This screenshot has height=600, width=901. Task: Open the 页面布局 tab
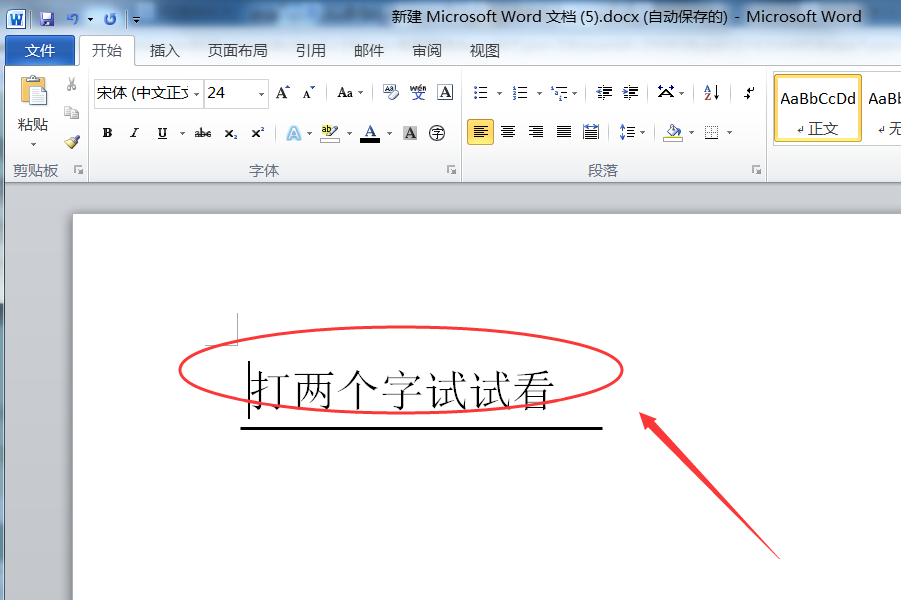(x=237, y=51)
